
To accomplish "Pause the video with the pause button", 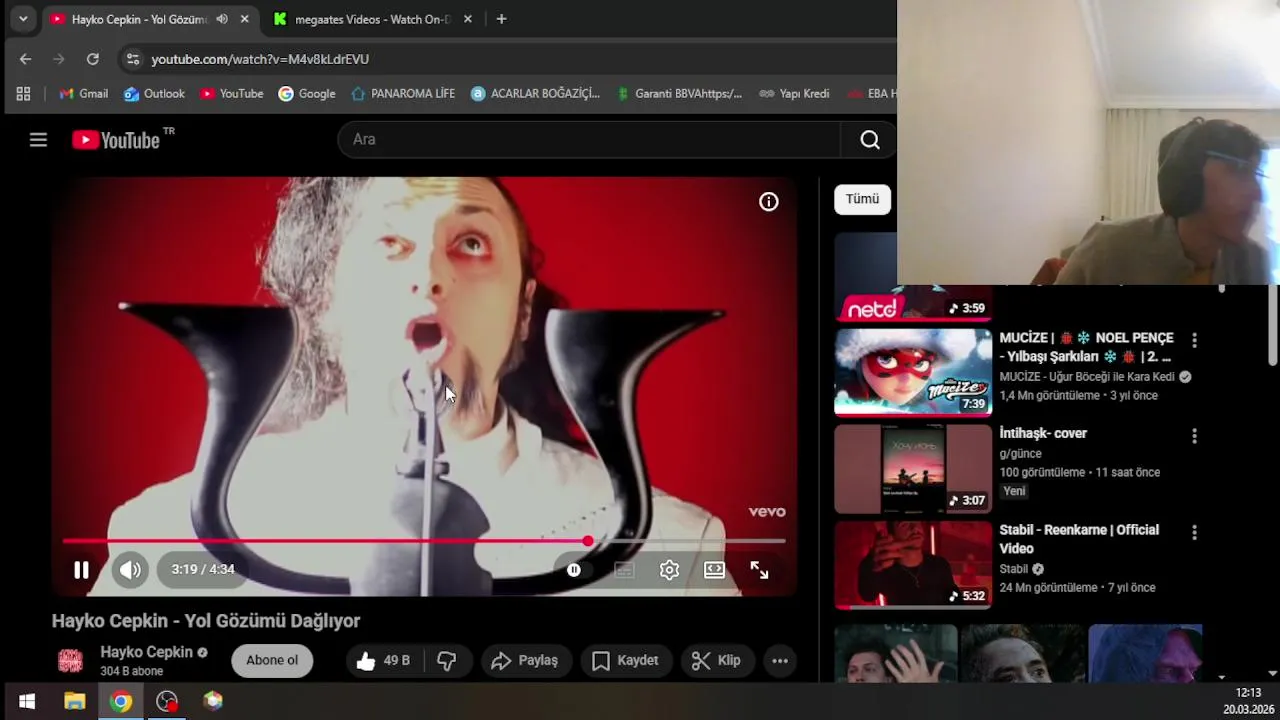I will pyautogui.click(x=81, y=570).
